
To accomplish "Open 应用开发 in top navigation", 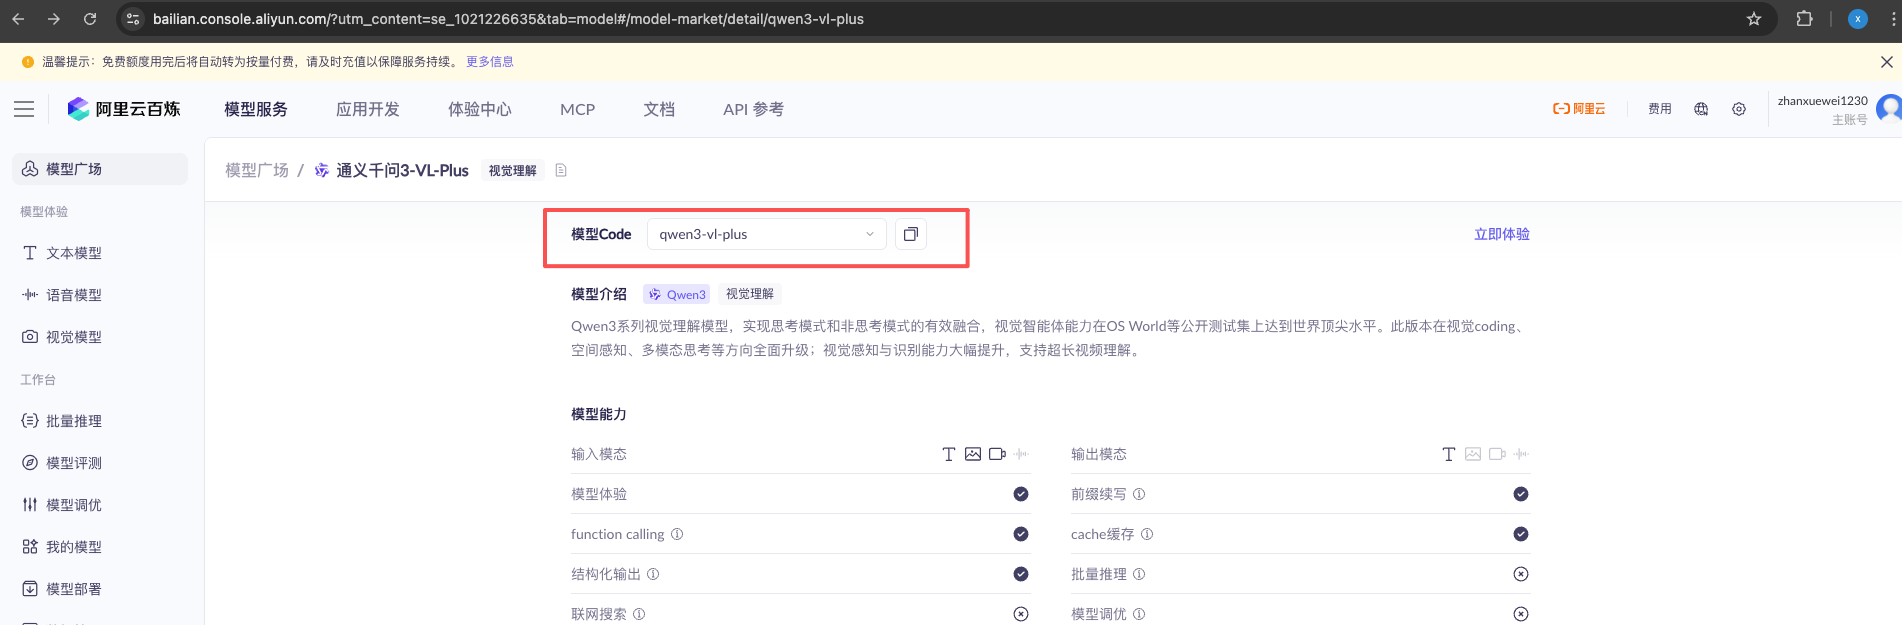I will click(367, 109).
